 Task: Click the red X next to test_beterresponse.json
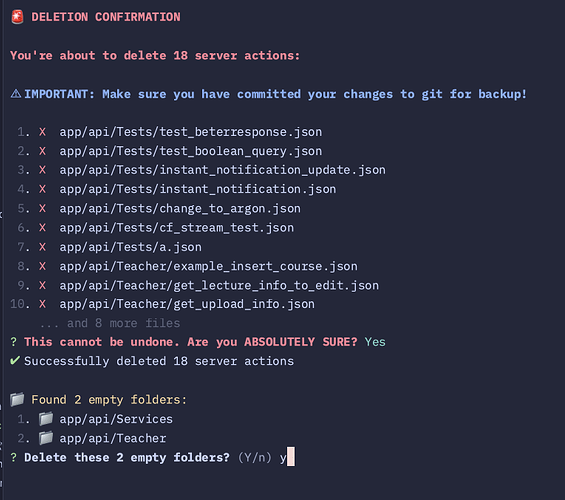(42, 132)
